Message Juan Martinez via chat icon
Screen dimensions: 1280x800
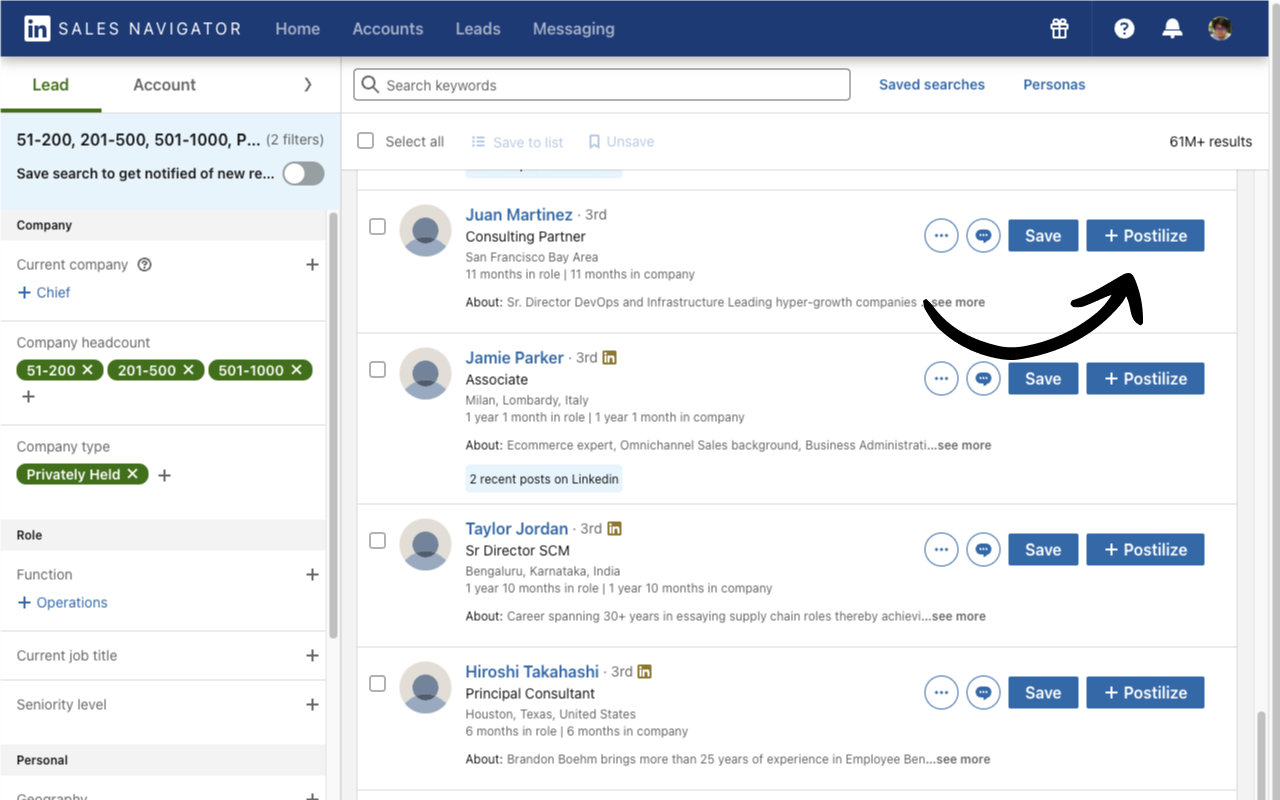[983, 236]
